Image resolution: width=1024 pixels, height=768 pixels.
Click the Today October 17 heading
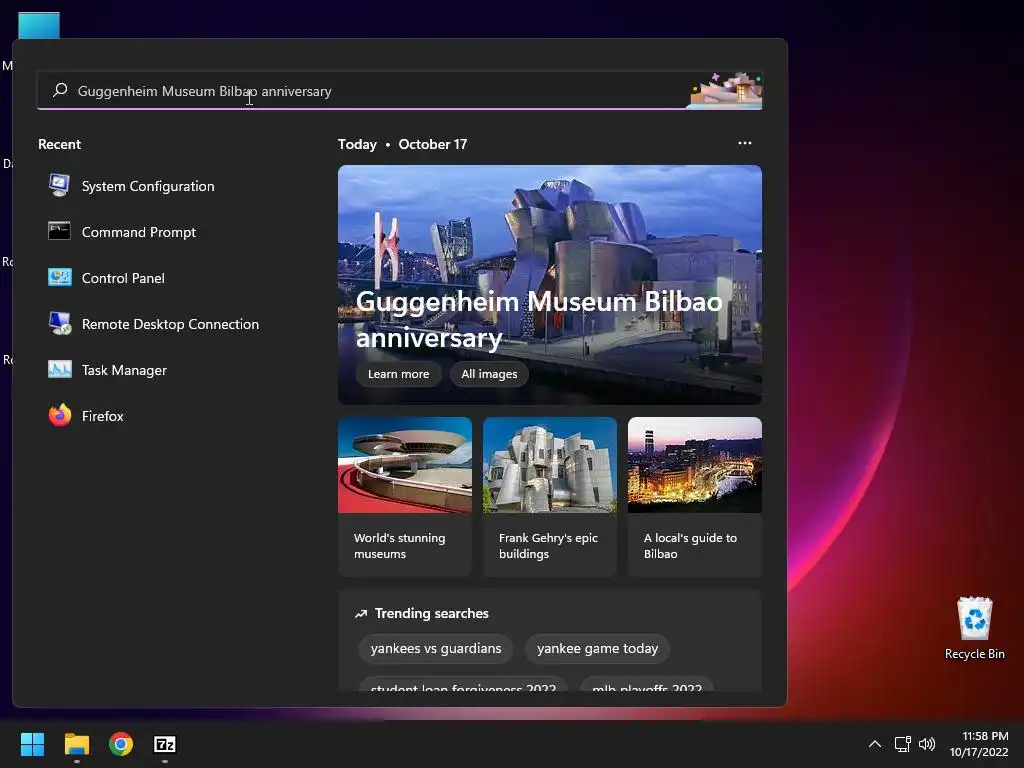pyautogui.click(x=402, y=144)
